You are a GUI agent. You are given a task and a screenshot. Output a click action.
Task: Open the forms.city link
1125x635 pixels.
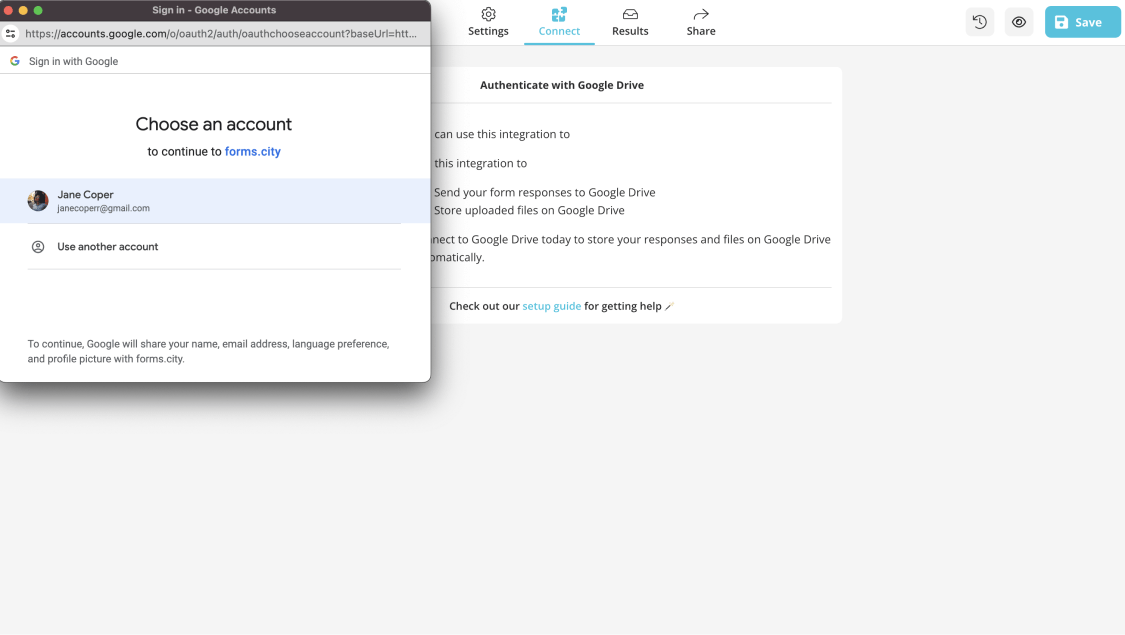[253, 151]
